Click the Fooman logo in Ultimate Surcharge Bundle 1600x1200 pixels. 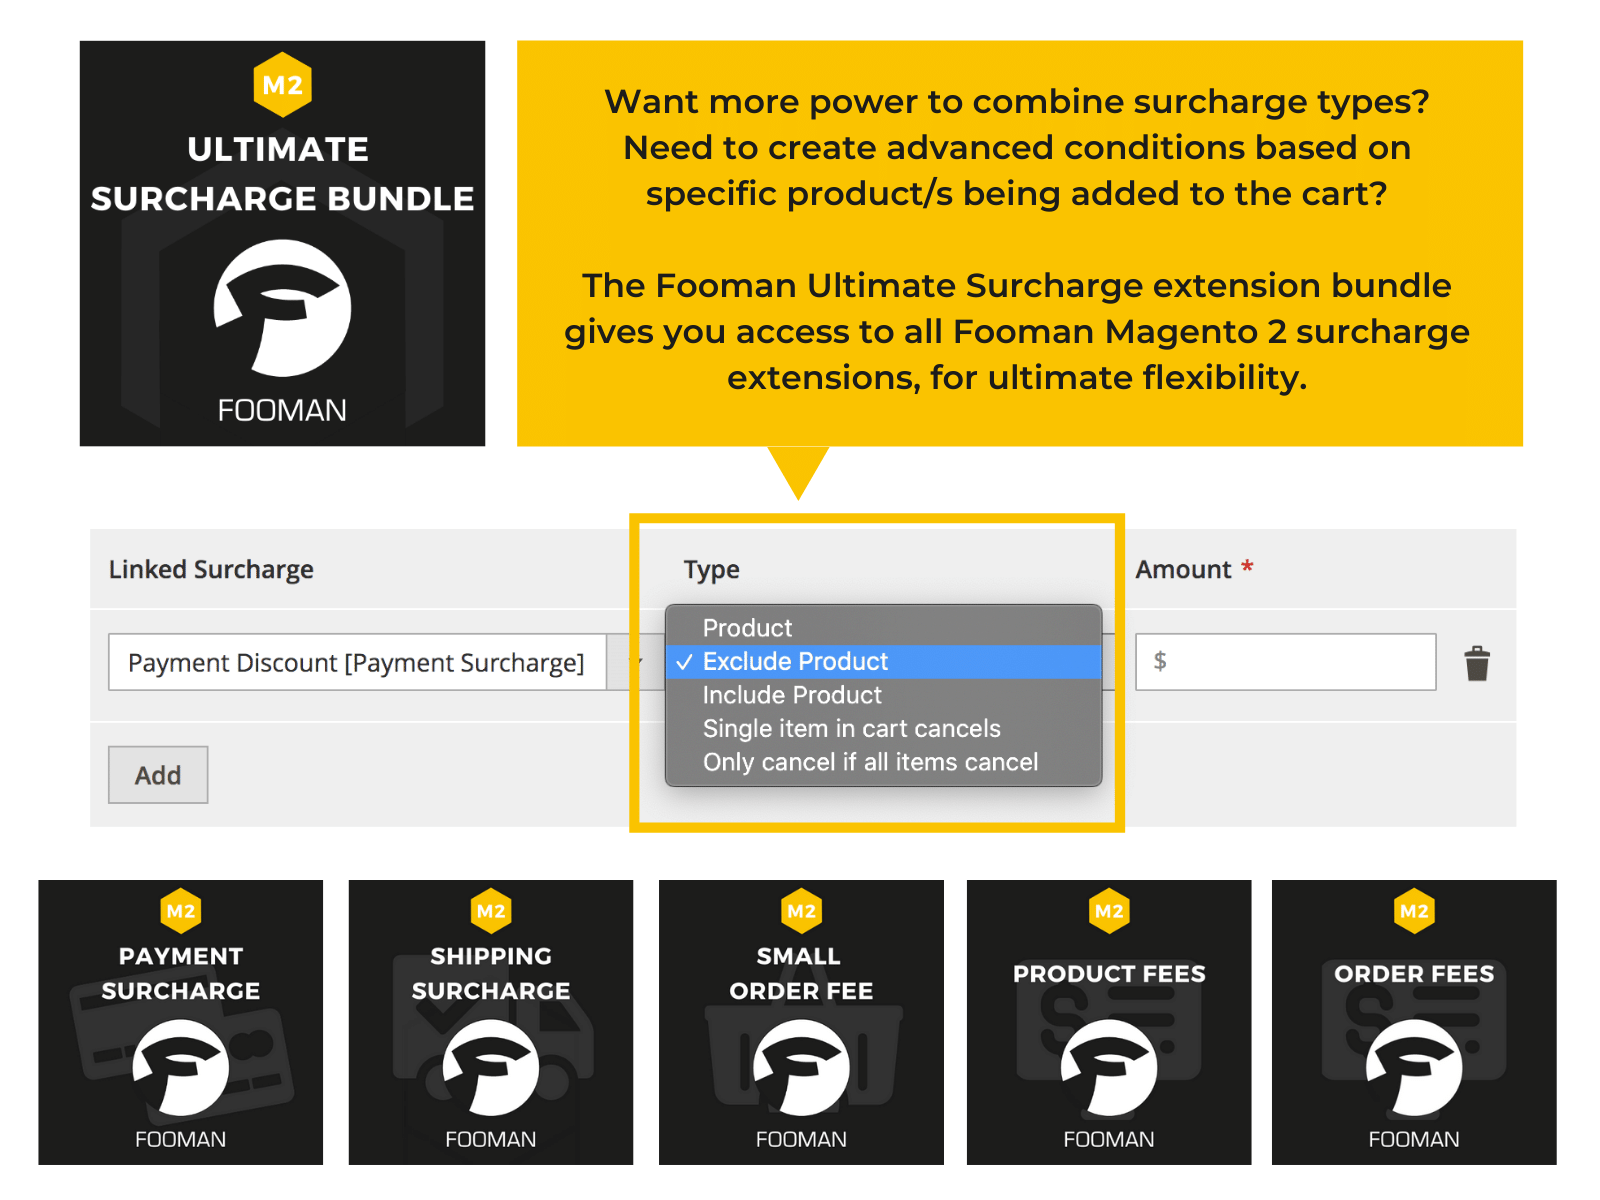click(282, 308)
